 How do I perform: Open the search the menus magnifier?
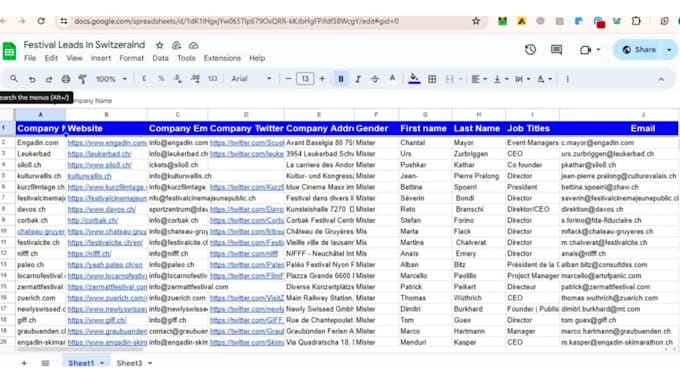(14, 79)
